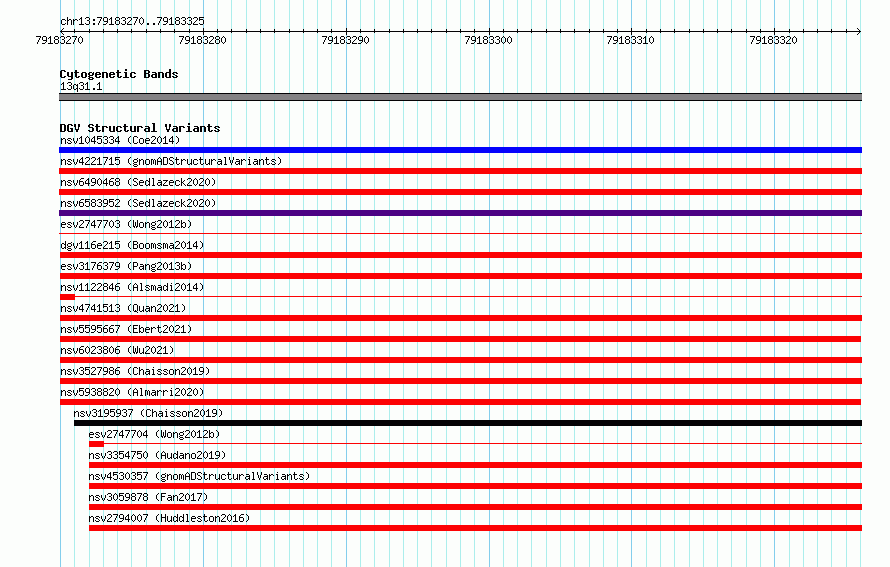Open nsv3354750 (Audano2019) variant label
The height and width of the screenshot is (567, 890).
coord(157,455)
